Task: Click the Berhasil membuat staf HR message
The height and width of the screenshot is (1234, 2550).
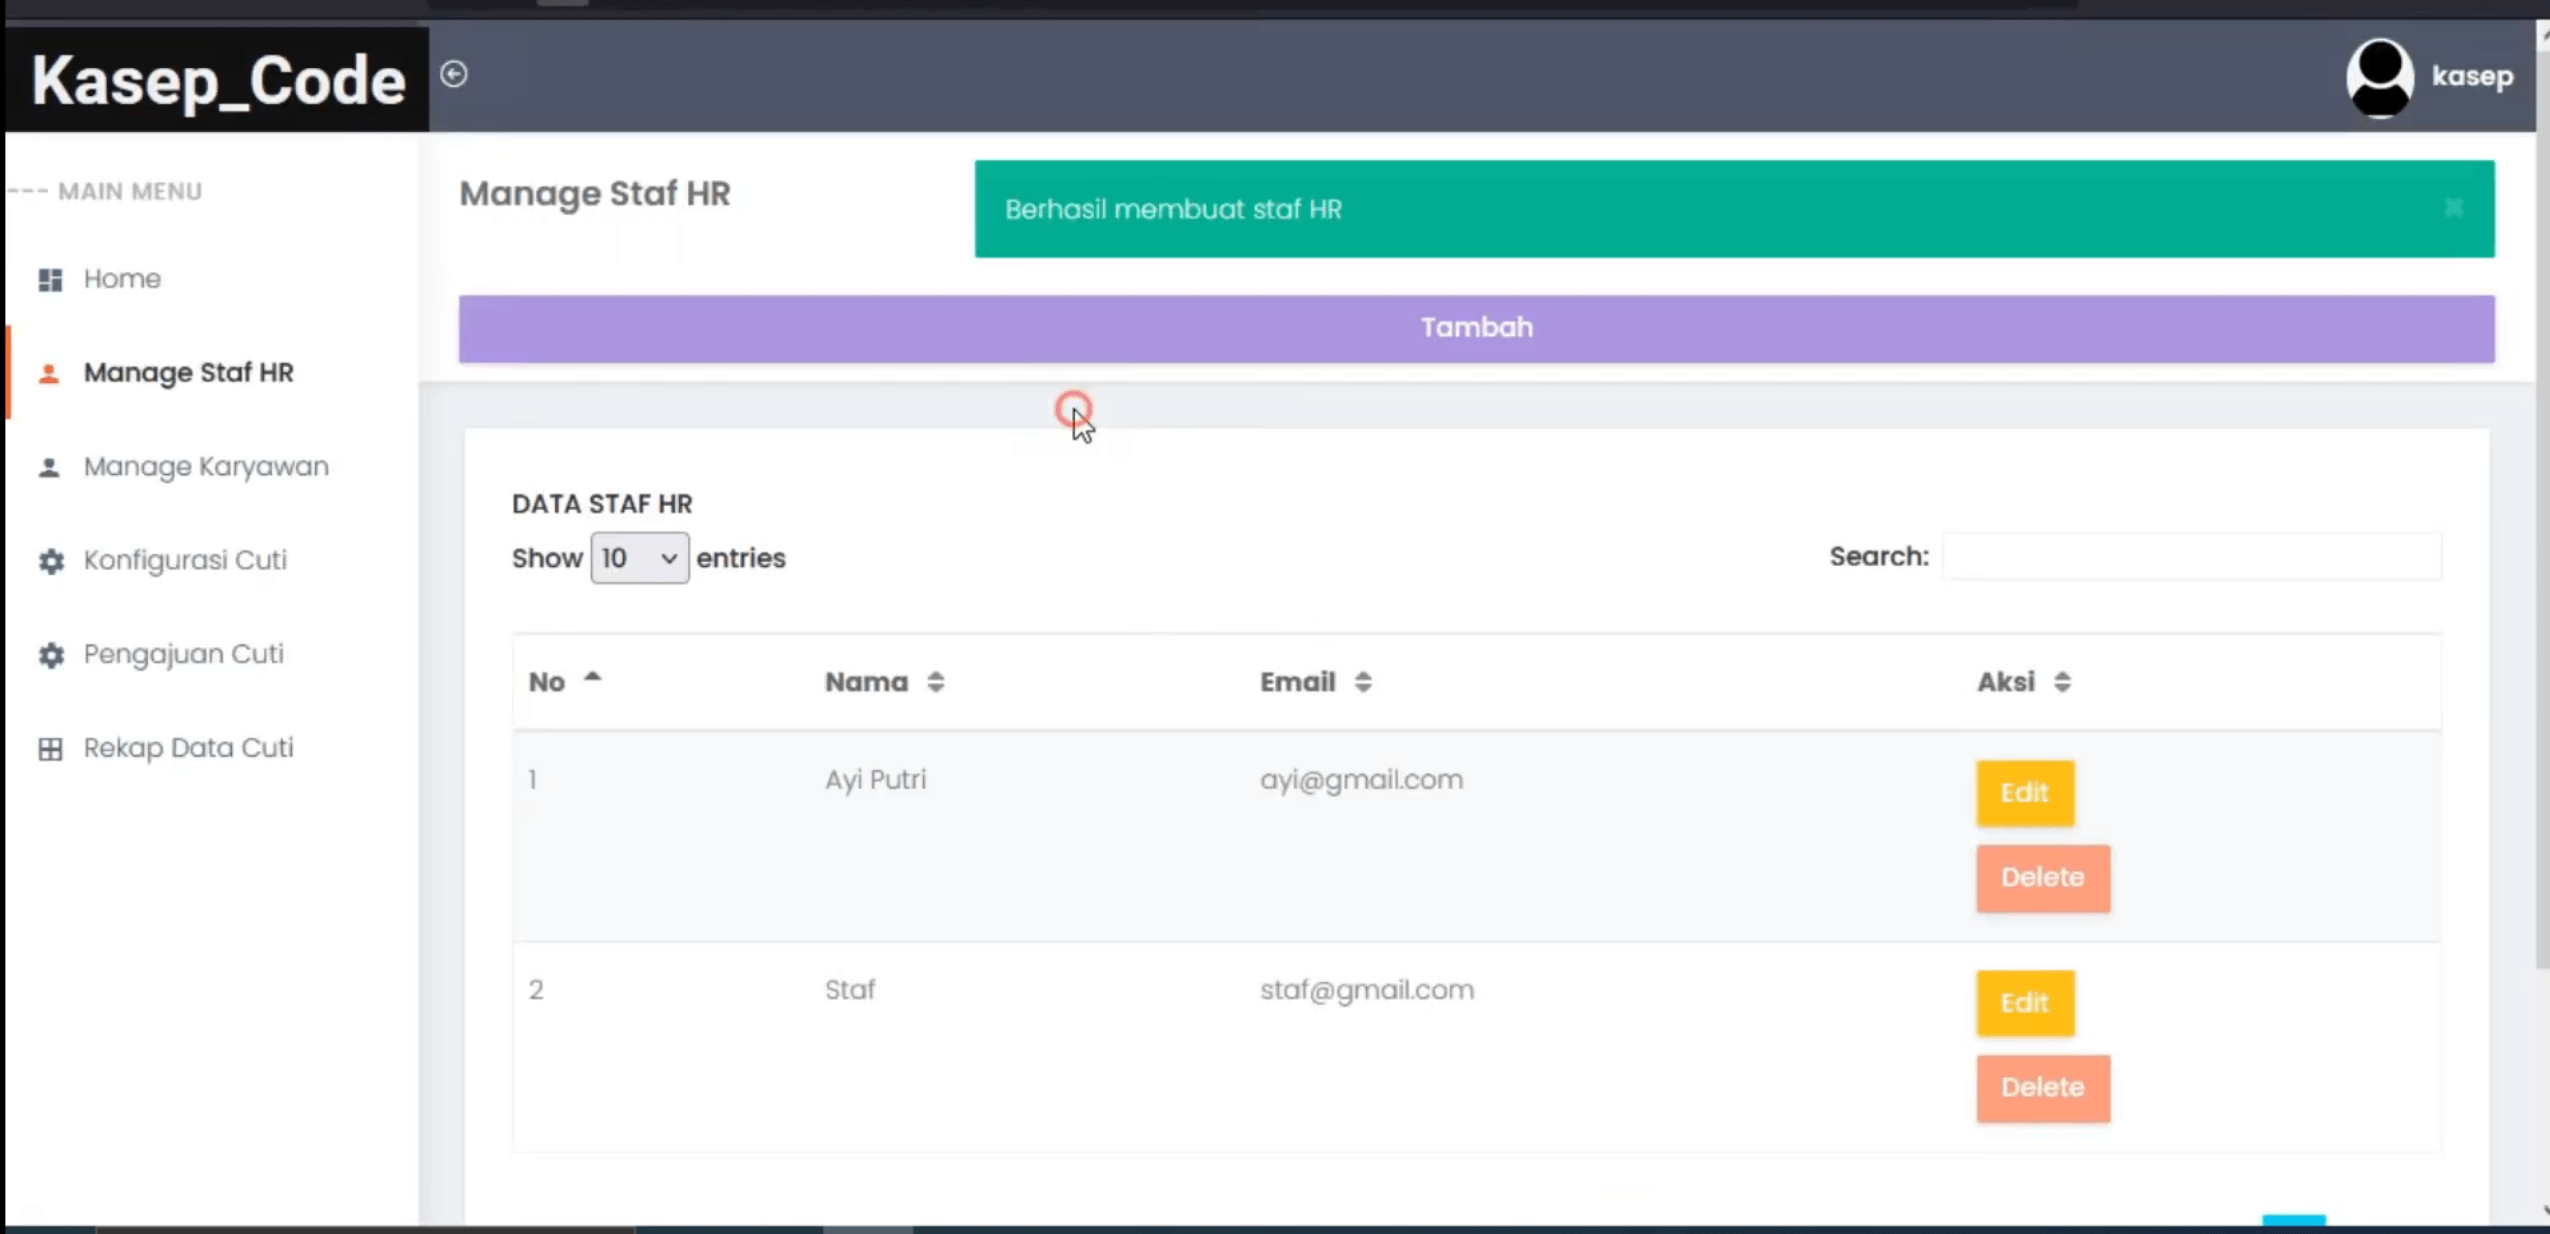Action: 1173,209
